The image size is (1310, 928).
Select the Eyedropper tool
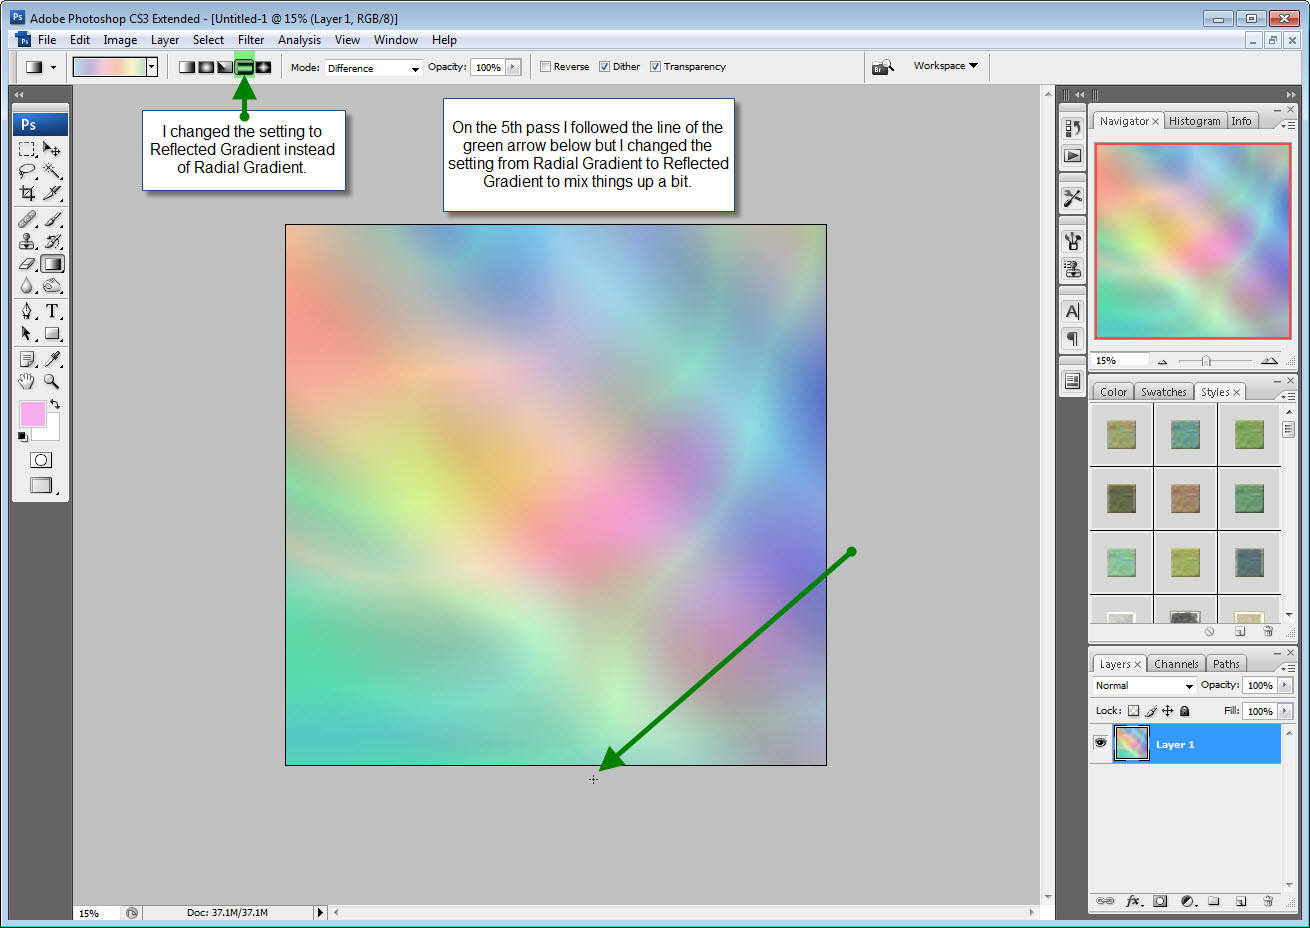(52, 358)
